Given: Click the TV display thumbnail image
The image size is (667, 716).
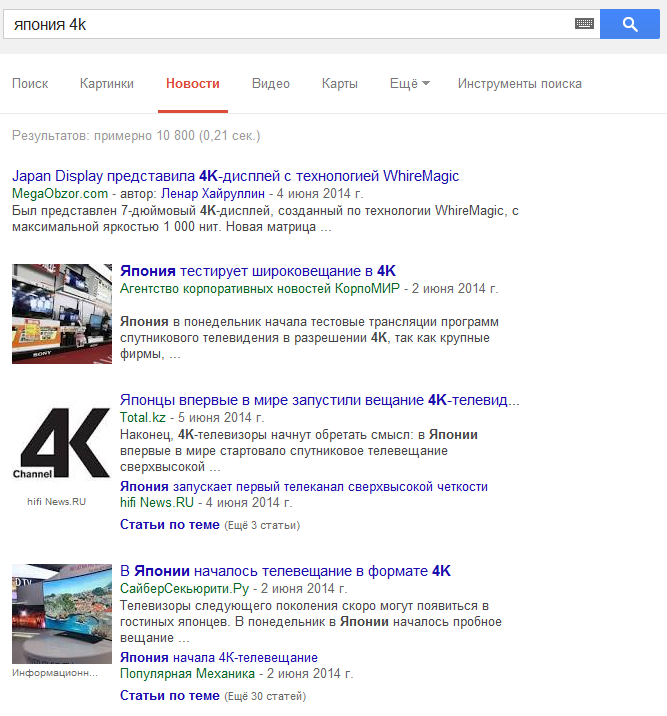Looking at the screenshot, I should coord(62,614).
